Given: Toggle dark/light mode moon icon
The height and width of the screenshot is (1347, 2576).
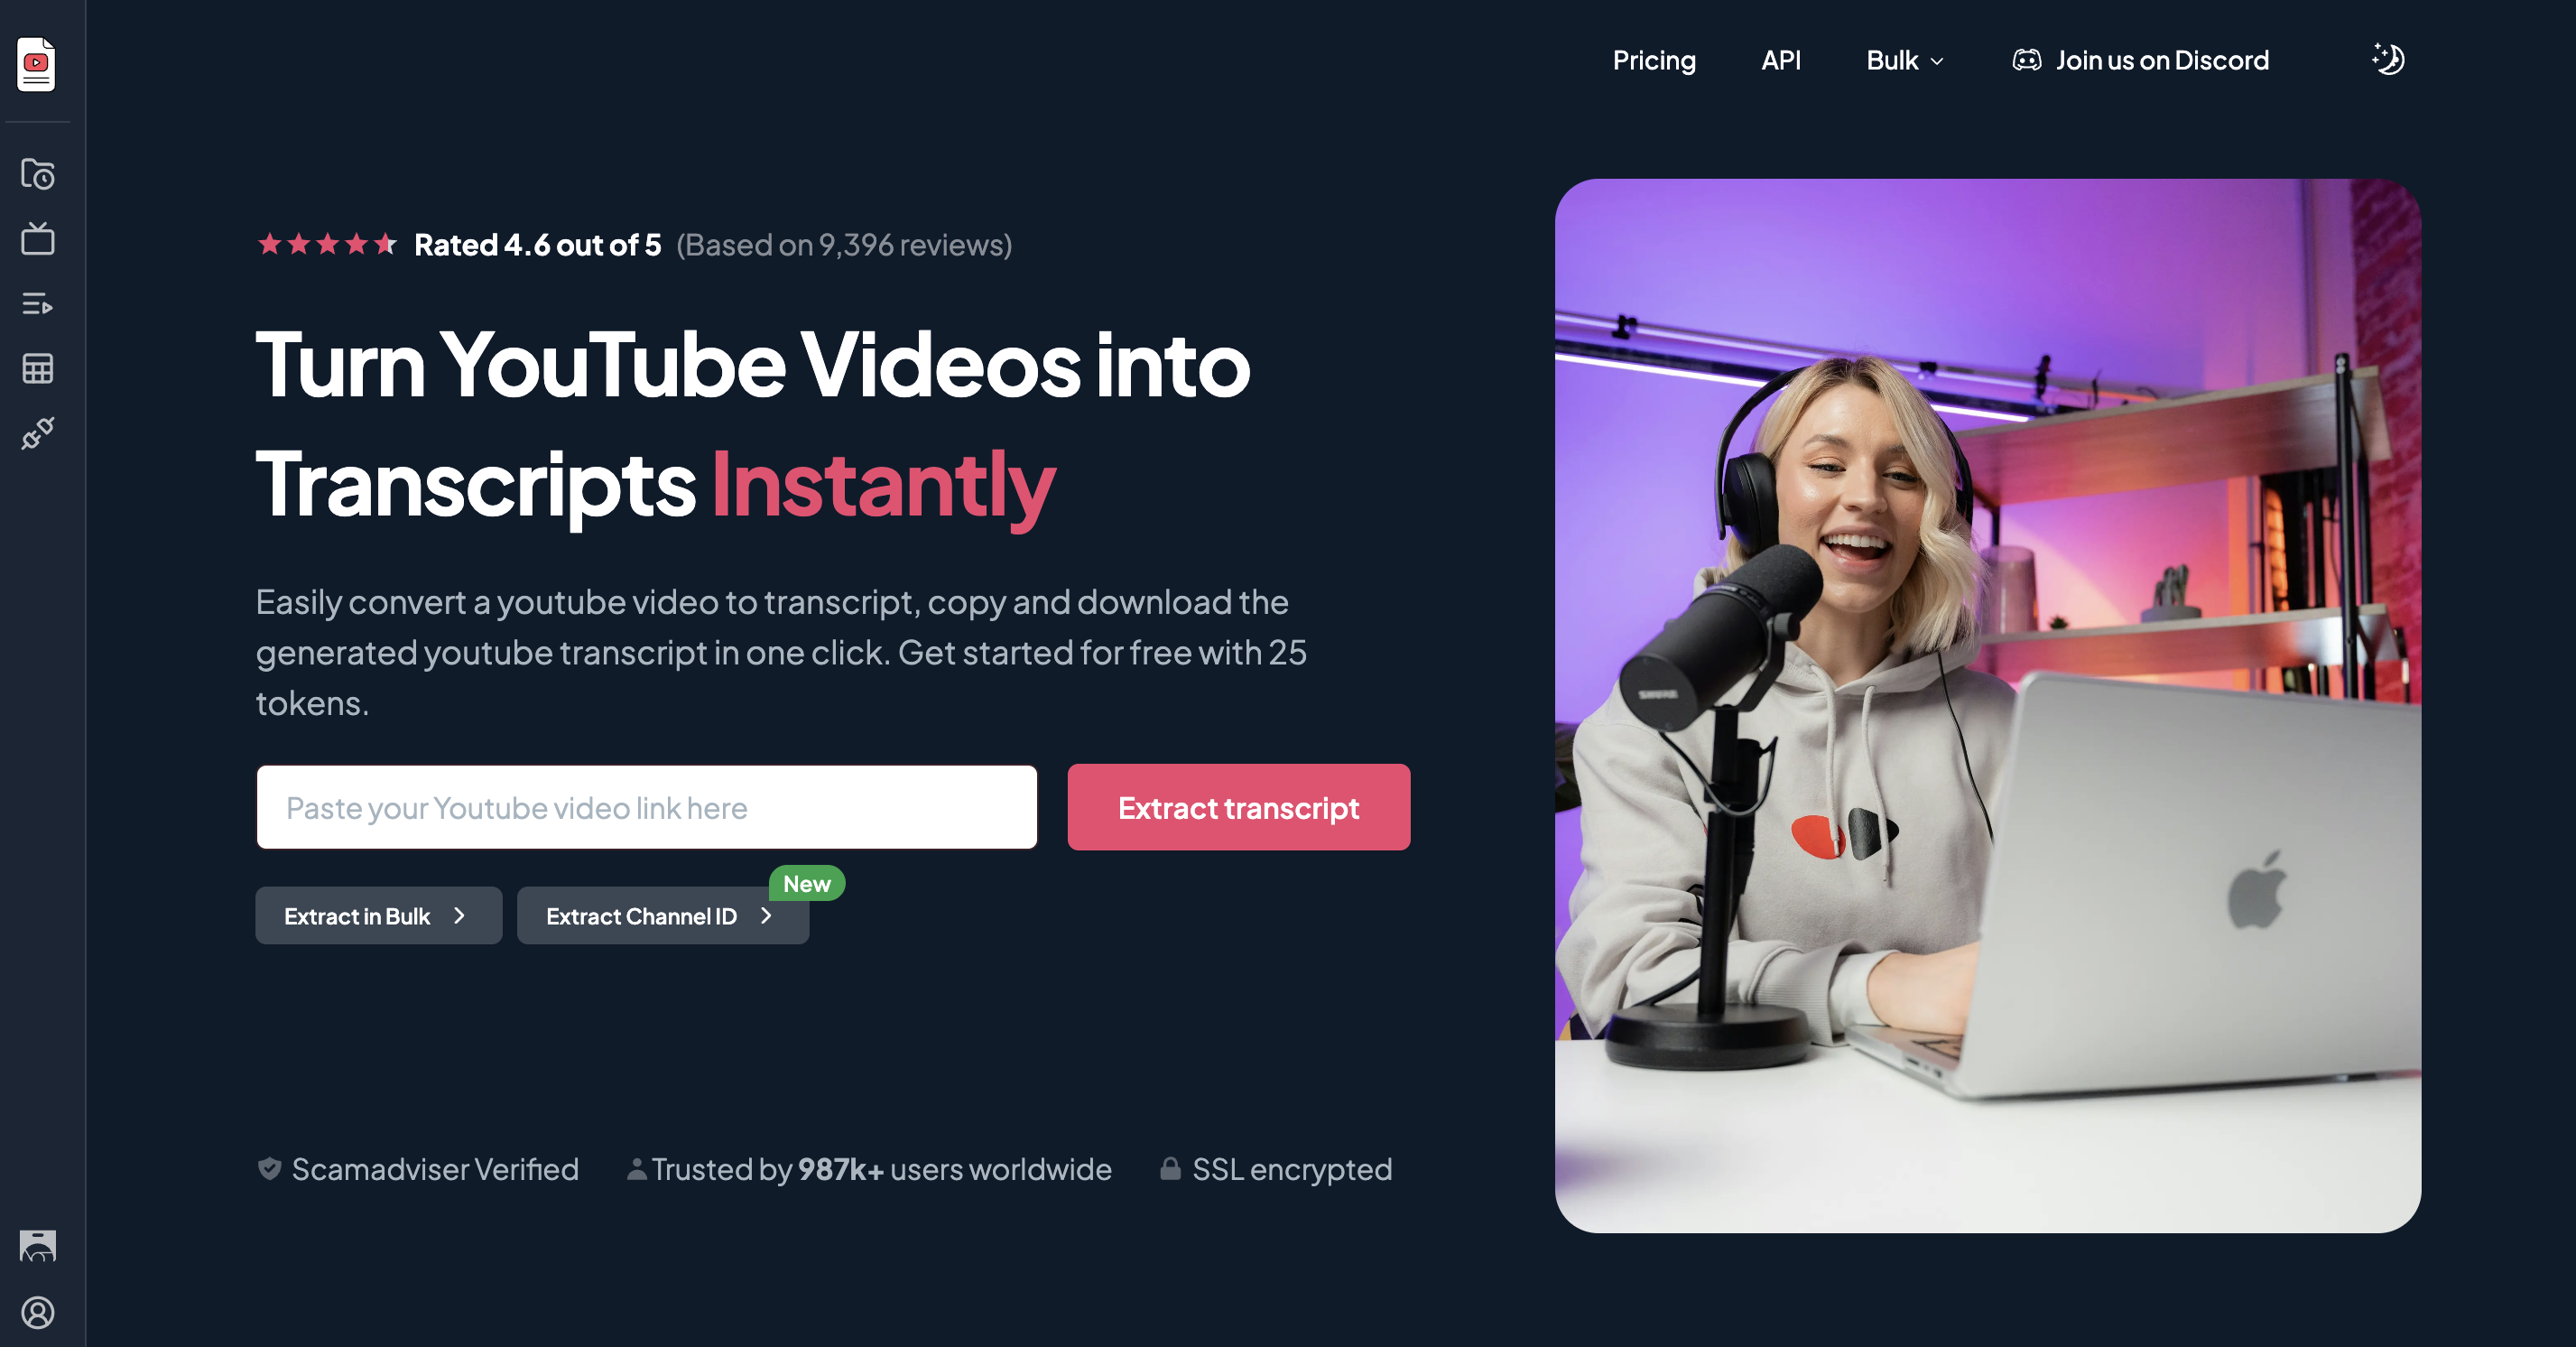Looking at the screenshot, I should 2388,60.
